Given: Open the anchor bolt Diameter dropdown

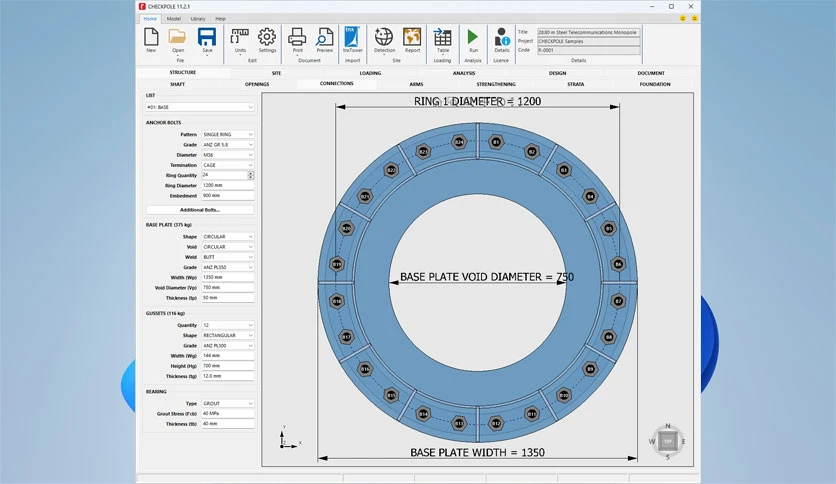Looking at the screenshot, I should 228,155.
